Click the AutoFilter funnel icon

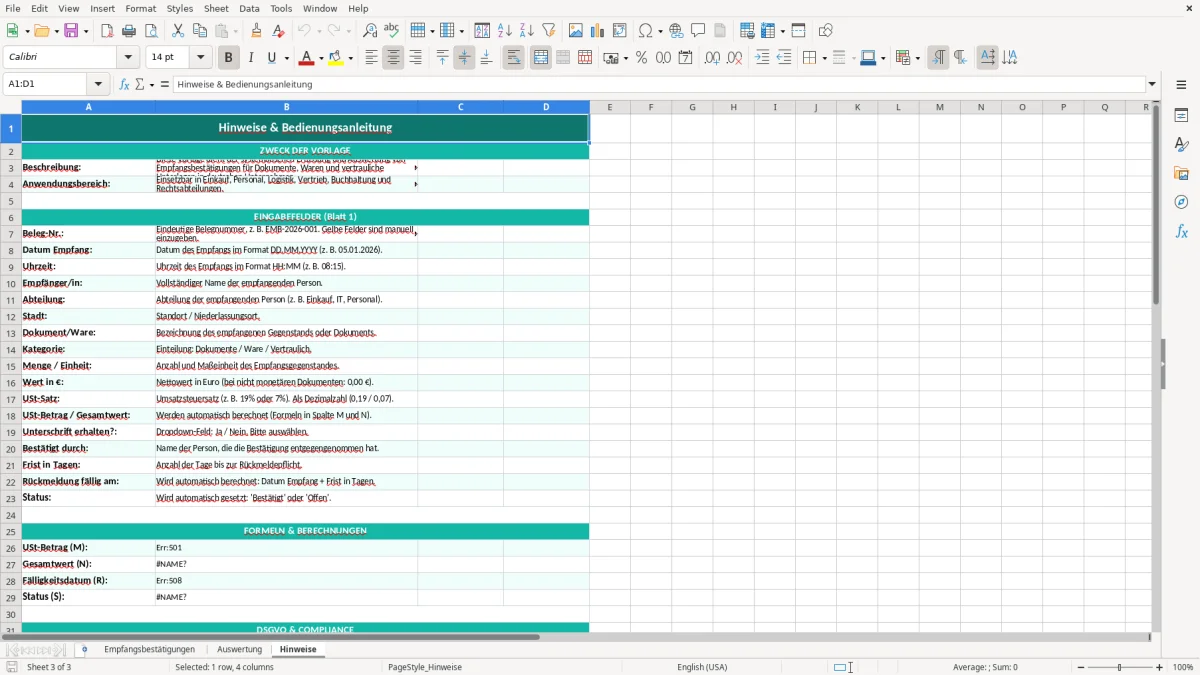(548, 31)
